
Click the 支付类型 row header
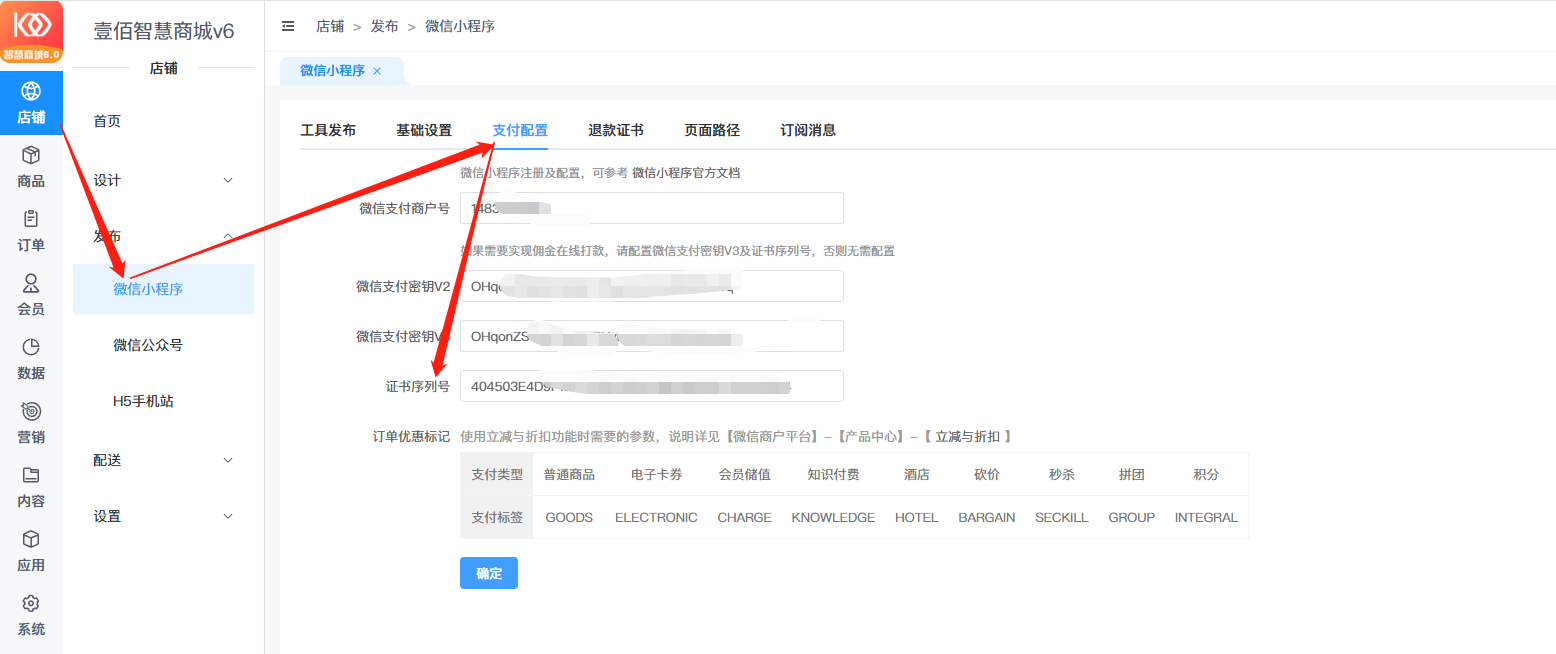[497, 474]
